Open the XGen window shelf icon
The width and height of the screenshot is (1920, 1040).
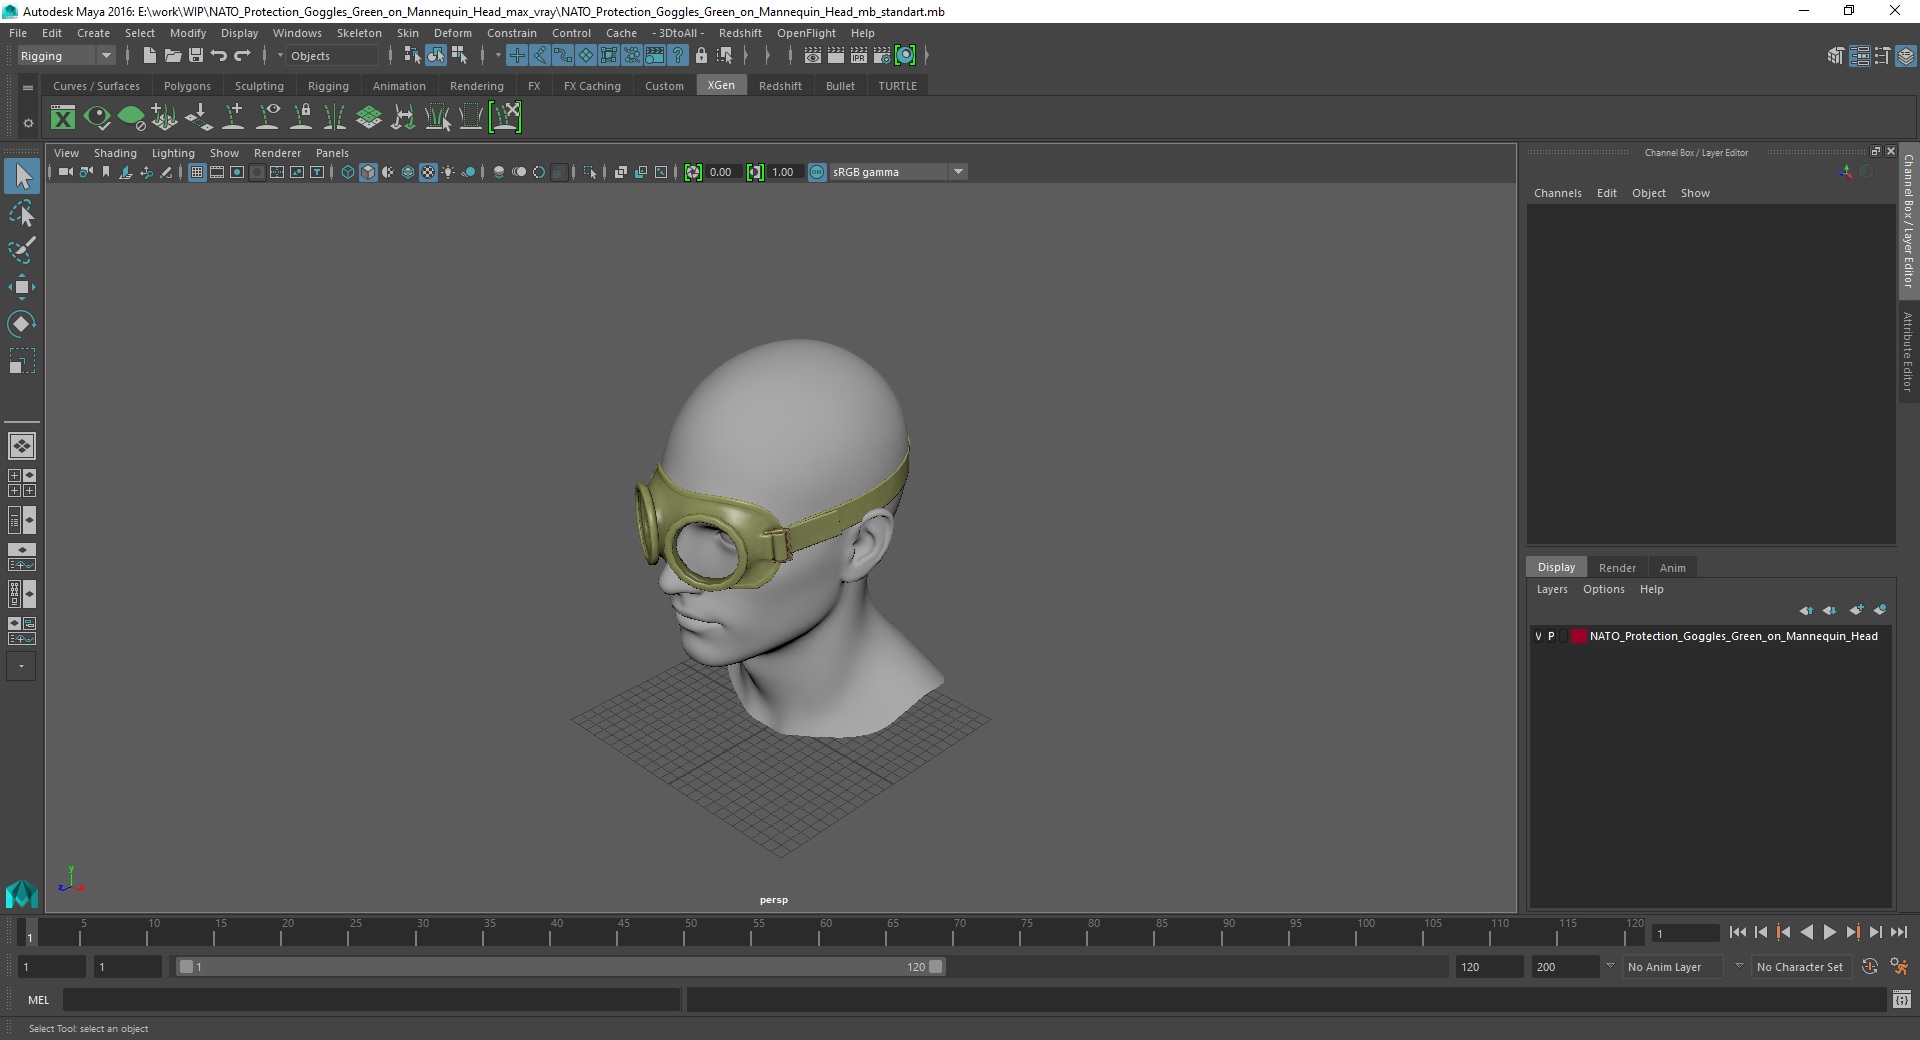[63, 118]
